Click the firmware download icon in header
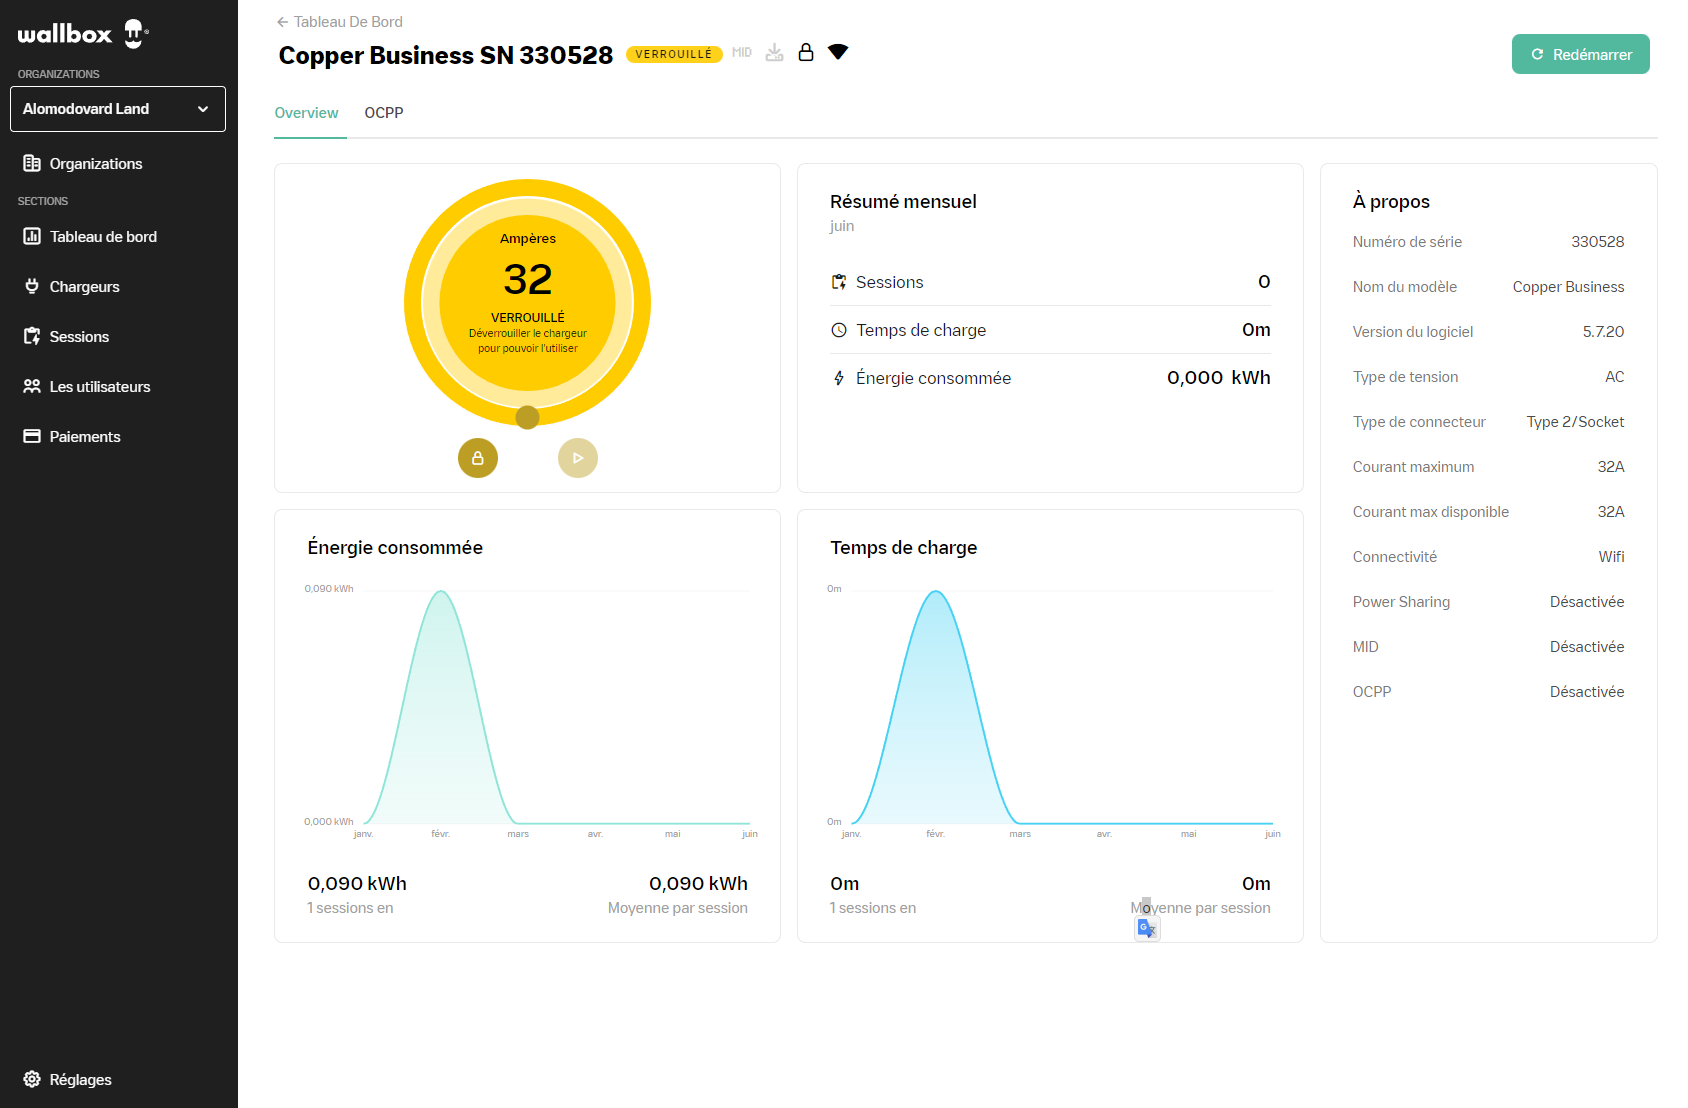Image resolution: width=1688 pixels, height=1108 pixels. click(x=774, y=53)
